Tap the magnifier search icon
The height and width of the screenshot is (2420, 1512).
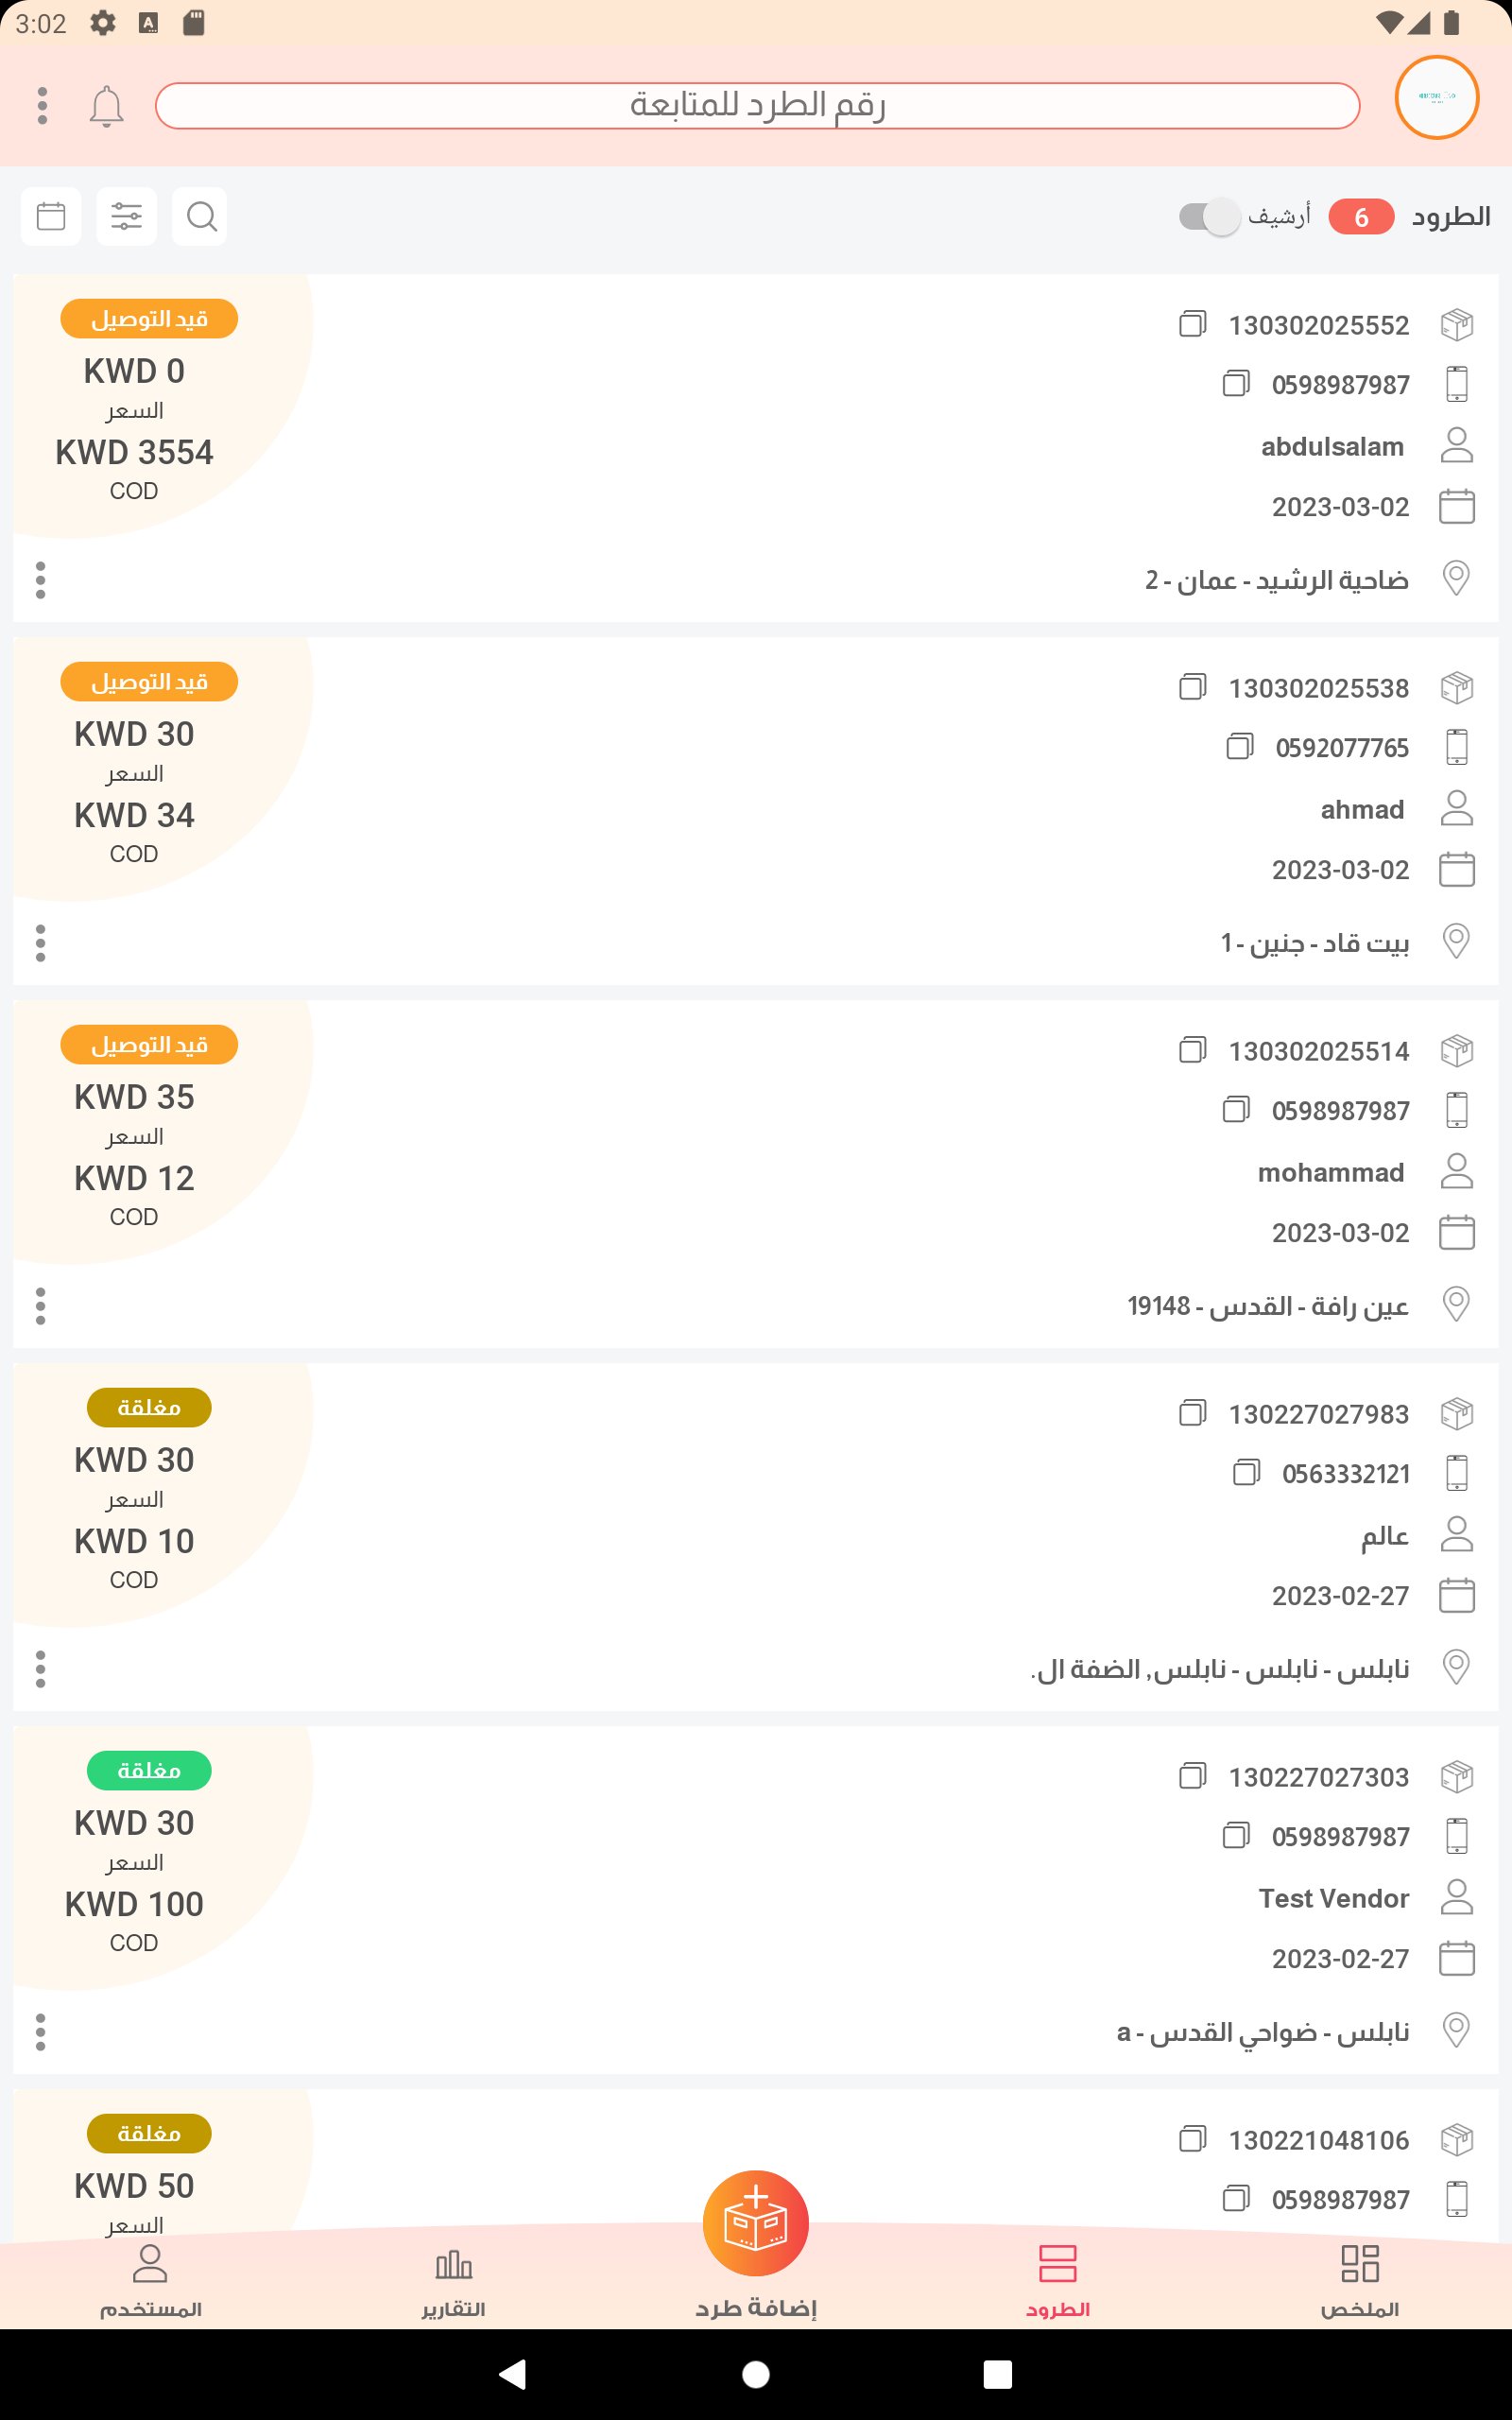pos(200,216)
